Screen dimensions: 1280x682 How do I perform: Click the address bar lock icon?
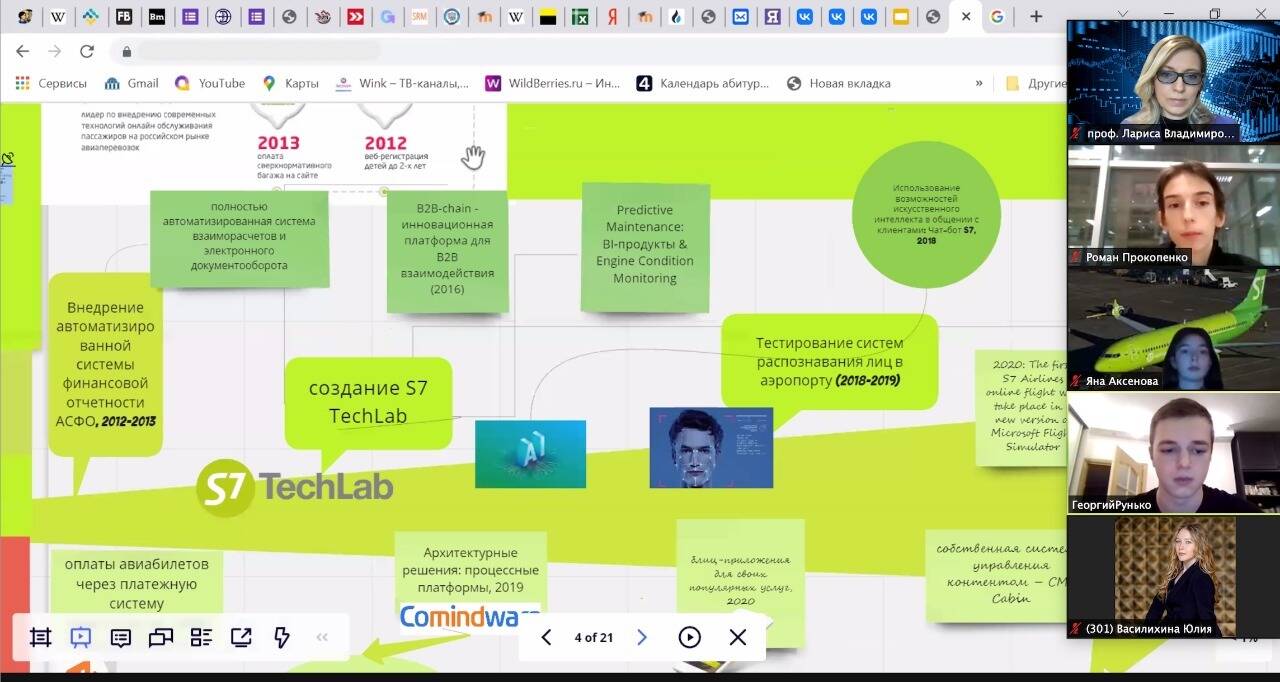[x=126, y=51]
